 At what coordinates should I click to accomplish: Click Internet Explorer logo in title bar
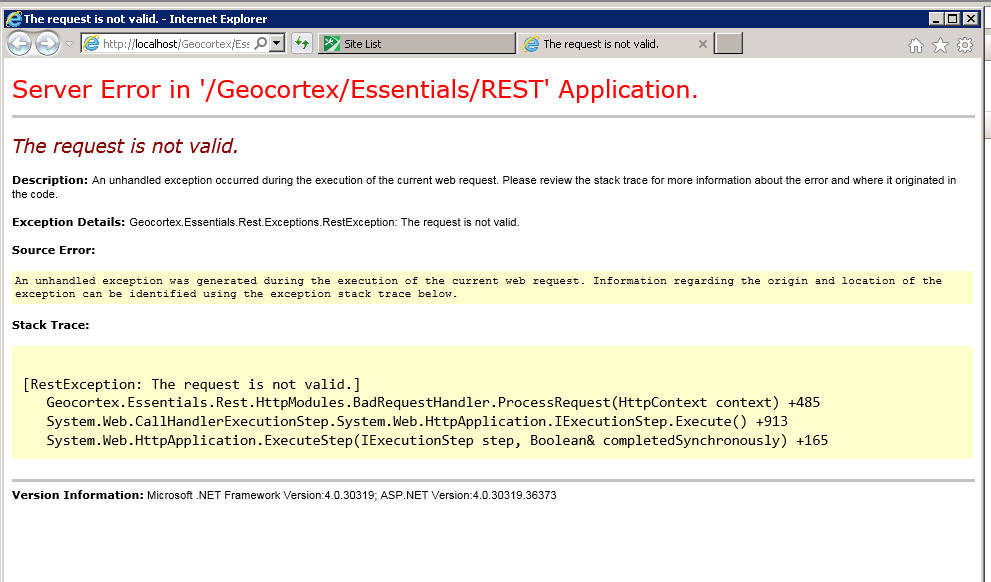[x=13, y=19]
